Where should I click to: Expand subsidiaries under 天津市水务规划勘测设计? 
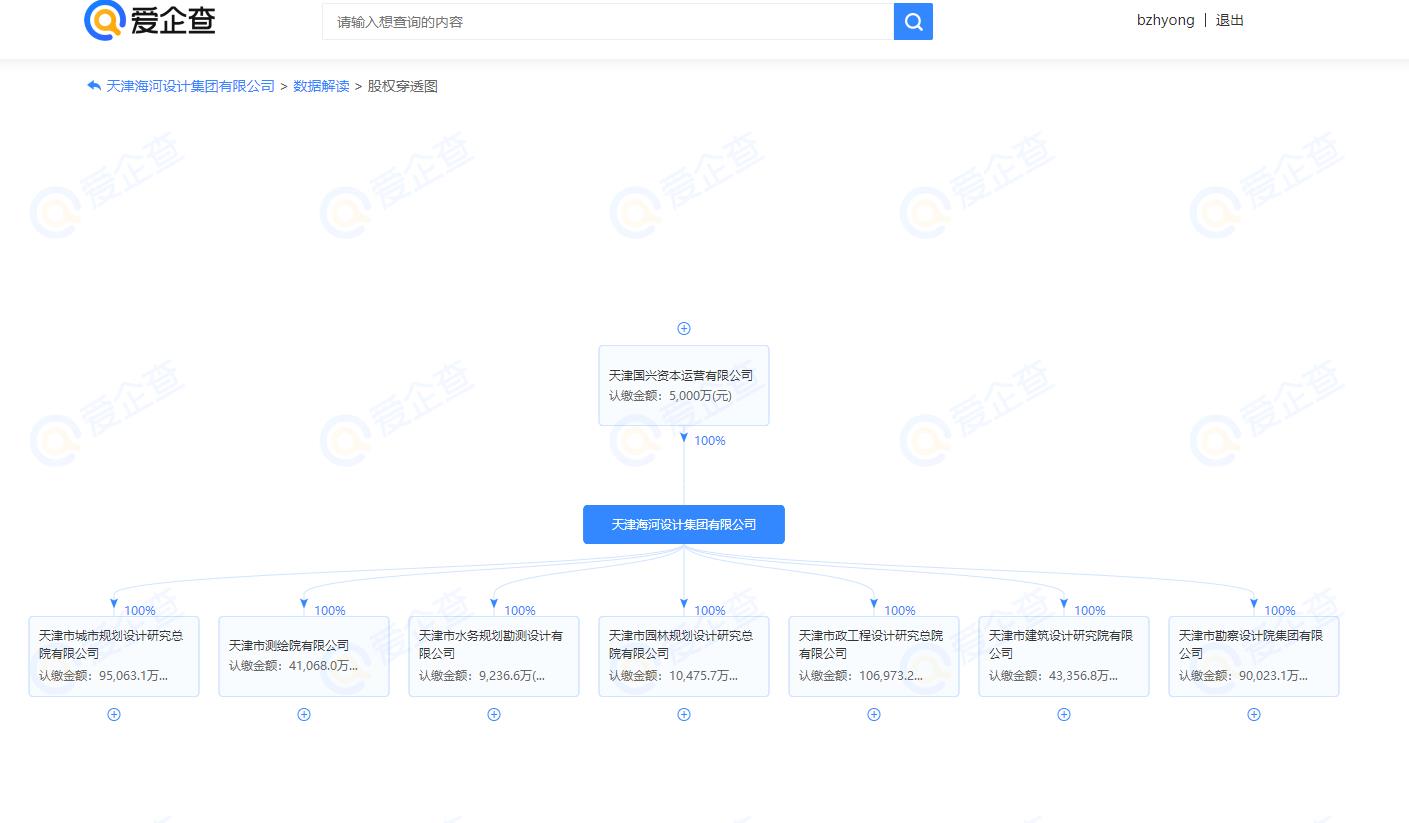coord(494,714)
